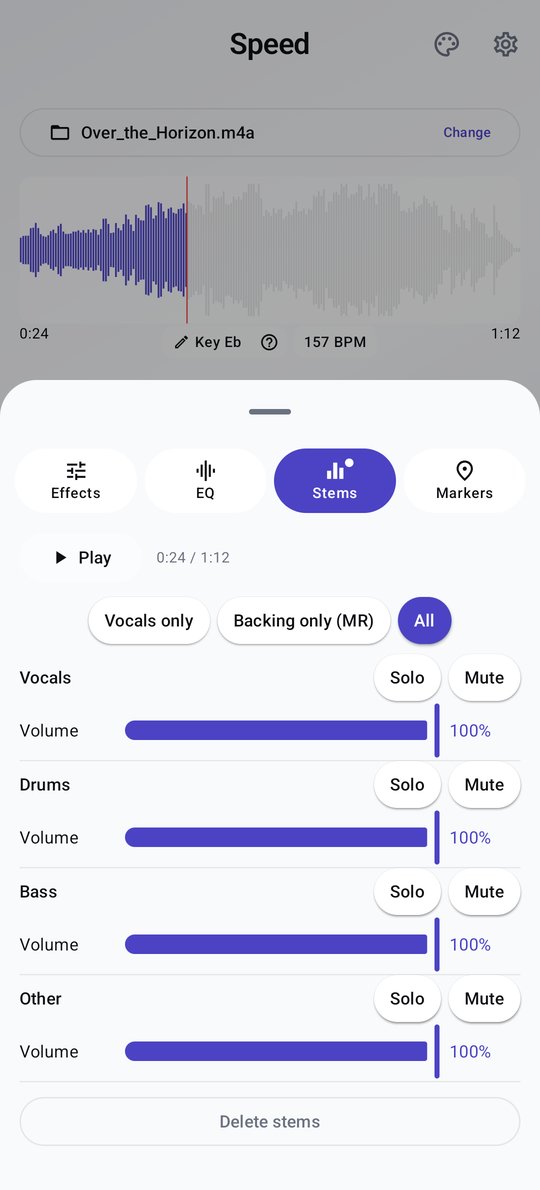This screenshot has height=1190, width=540.
Task: Click the folder icon beside Over_the_Horizon.m4a
Action: click(x=60, y=133)
